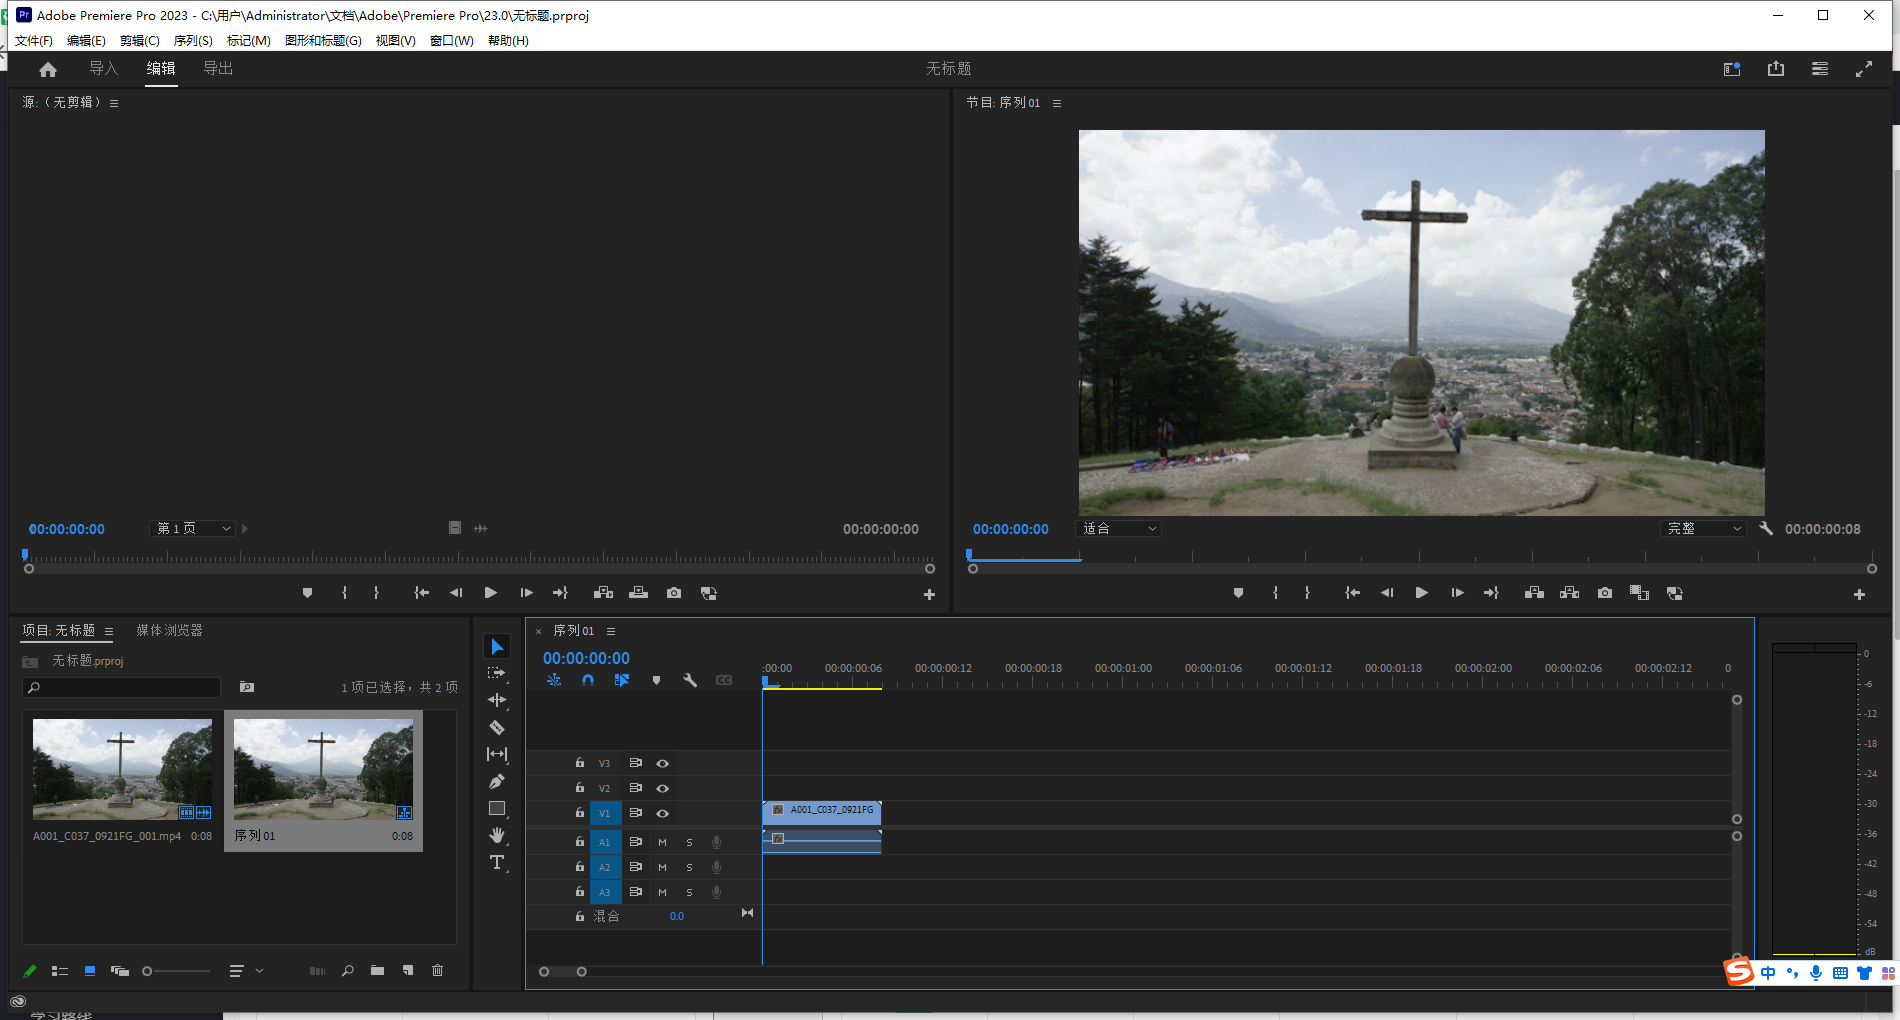Image resolution: width=1900 pixels, height=1020 pixels.
Task: Select the Track Select Forward tool
Action: [x=497, y=674]
